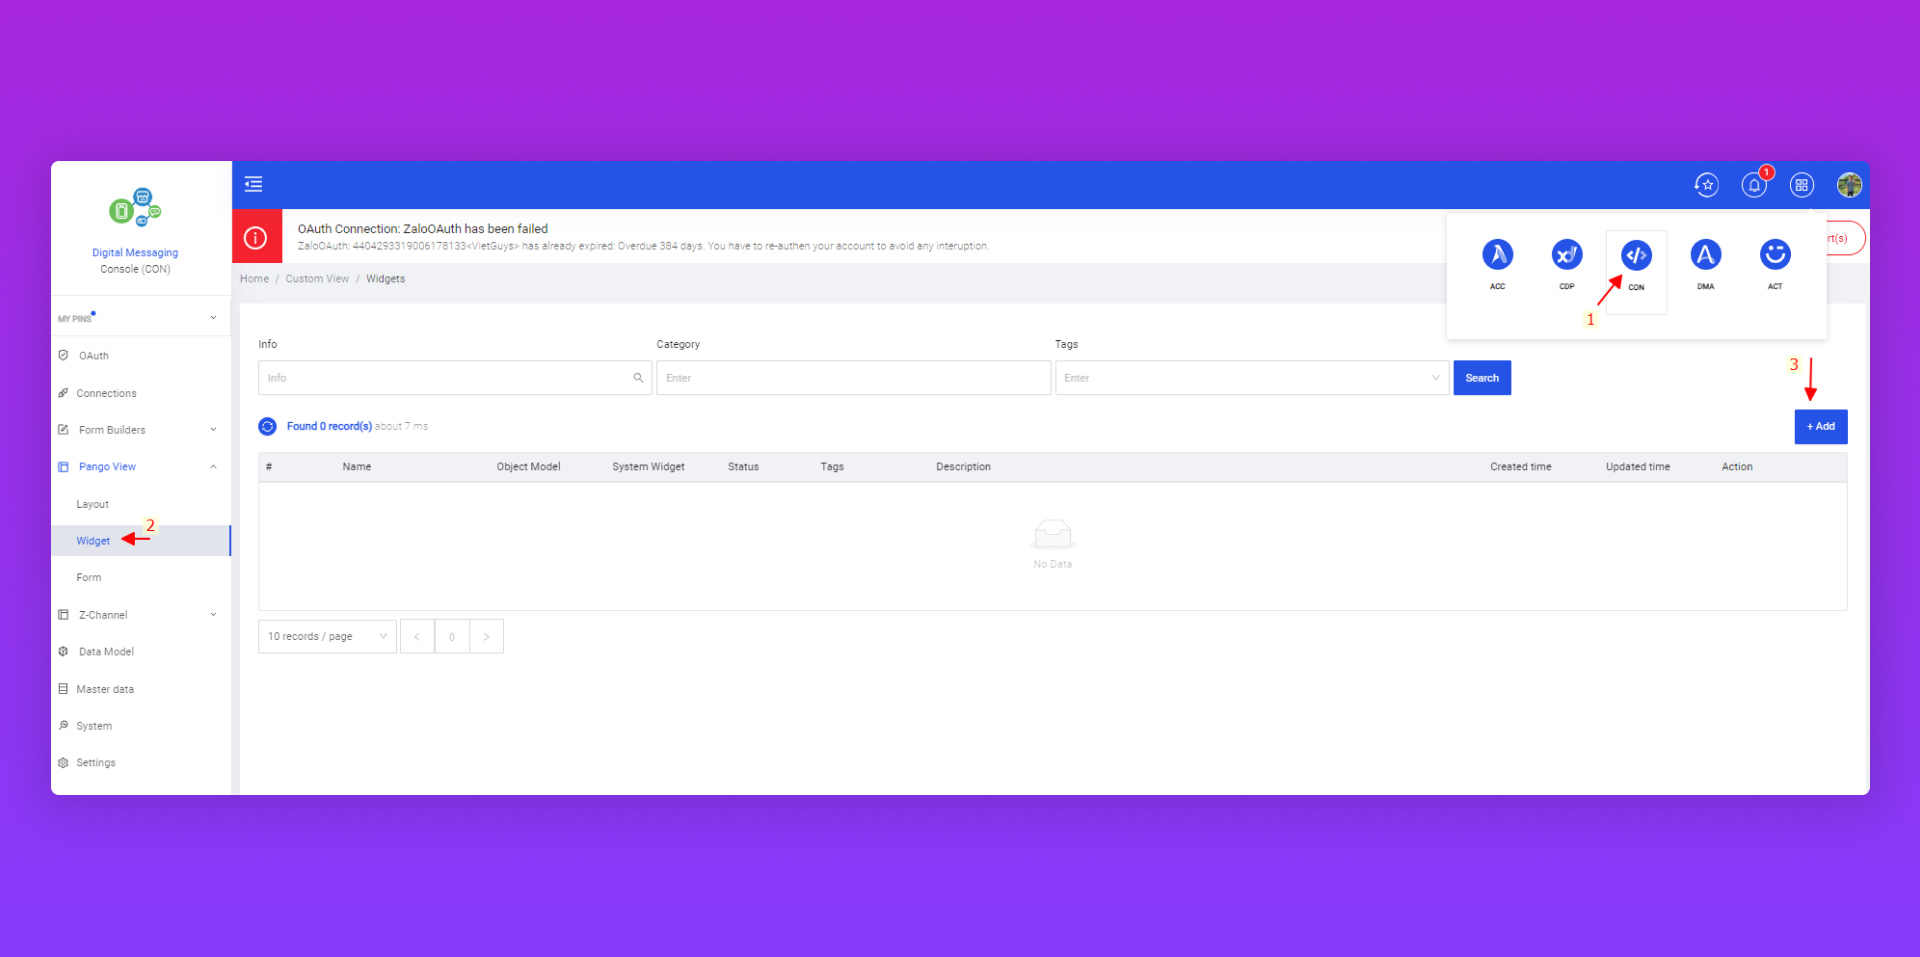
Task: Open the ACC app icon
Action: 1497,256
